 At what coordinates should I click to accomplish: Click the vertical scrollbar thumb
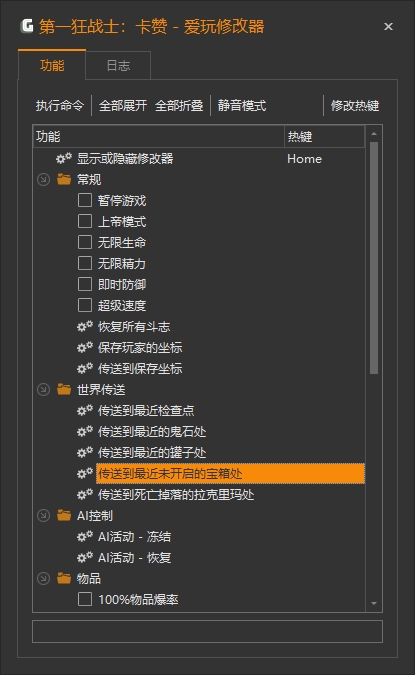pos(374,258)
